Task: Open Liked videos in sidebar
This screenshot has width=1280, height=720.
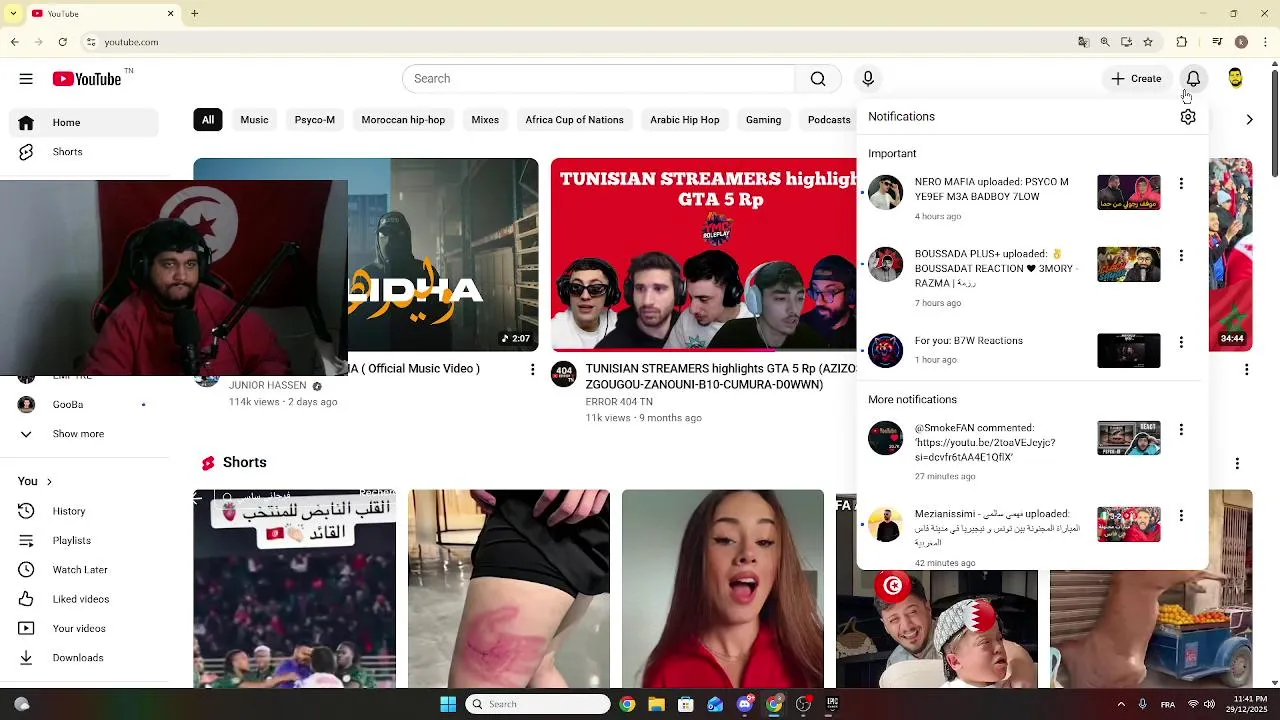Action: tap(84, 600)
